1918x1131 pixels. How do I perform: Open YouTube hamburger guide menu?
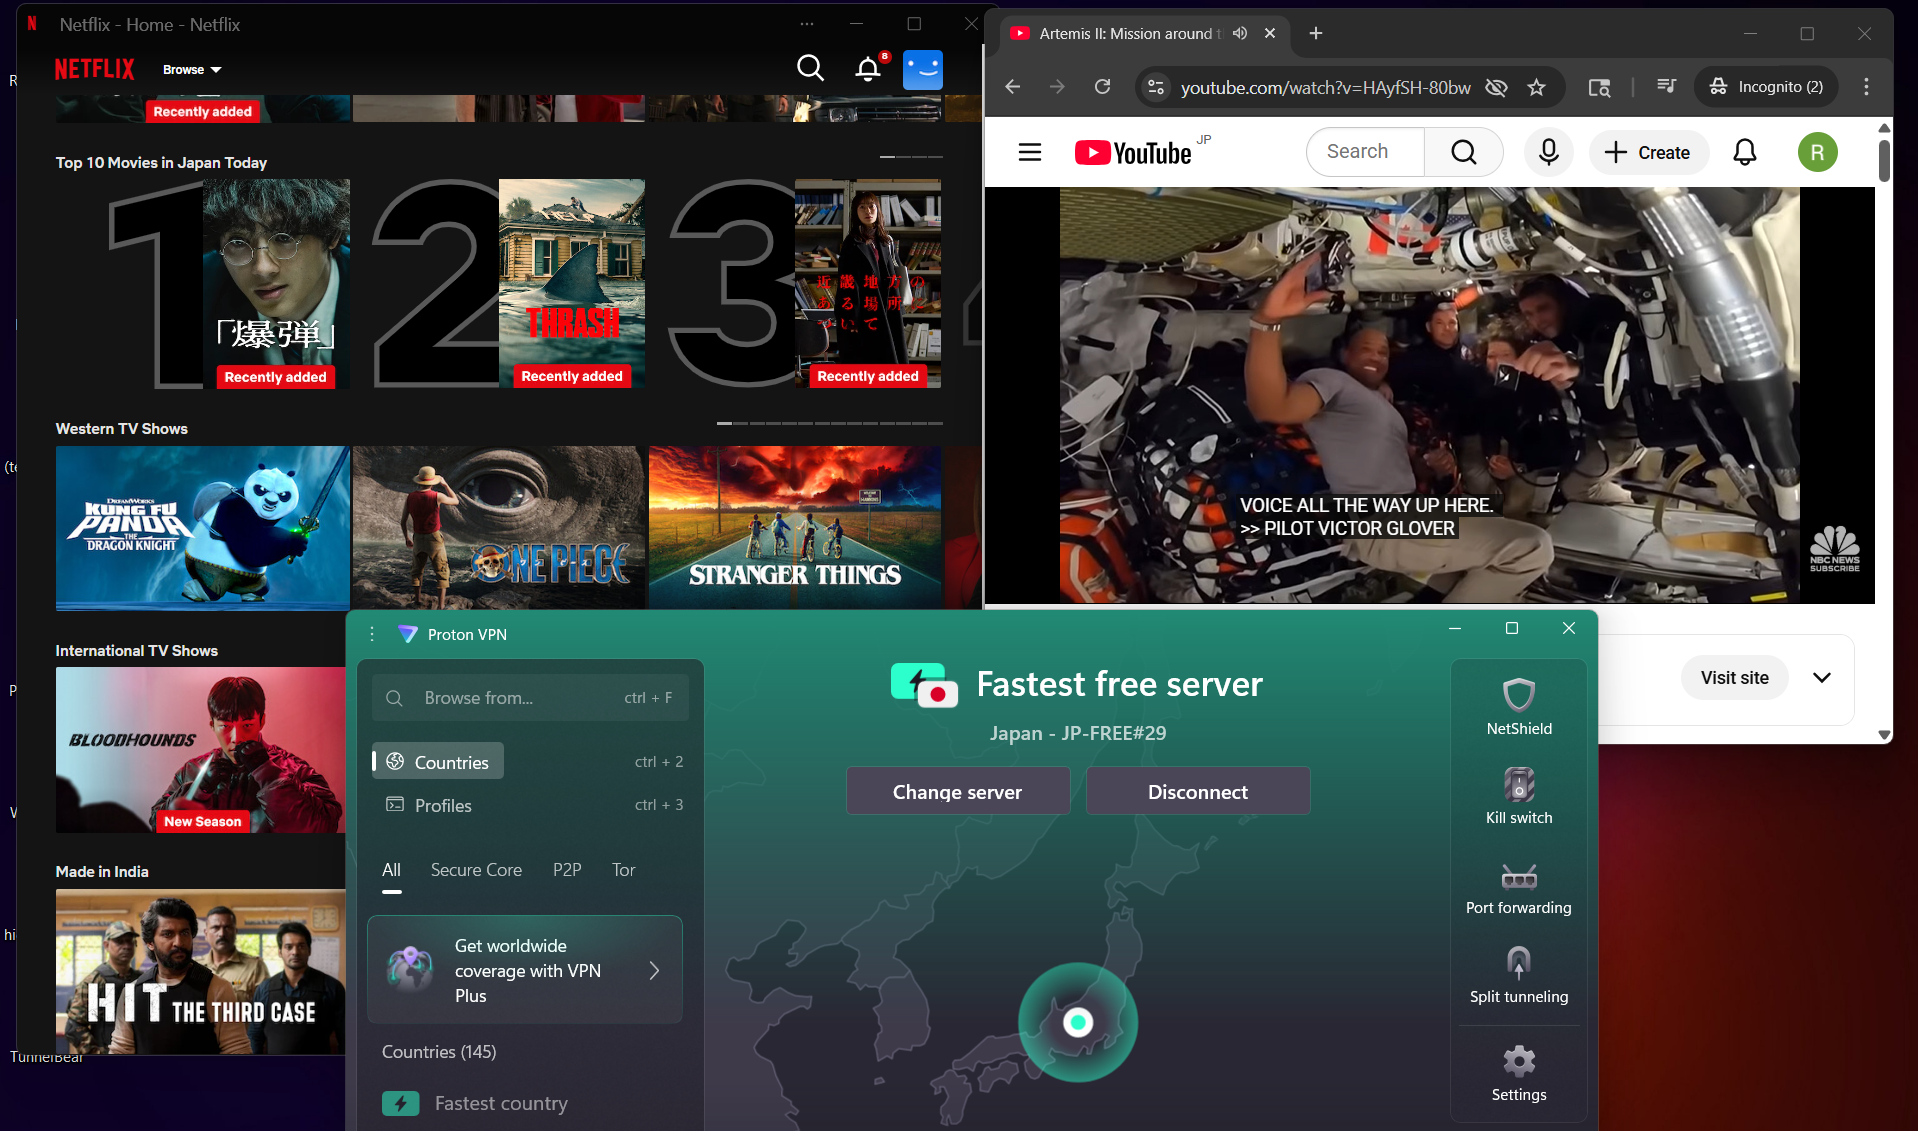1030,152
